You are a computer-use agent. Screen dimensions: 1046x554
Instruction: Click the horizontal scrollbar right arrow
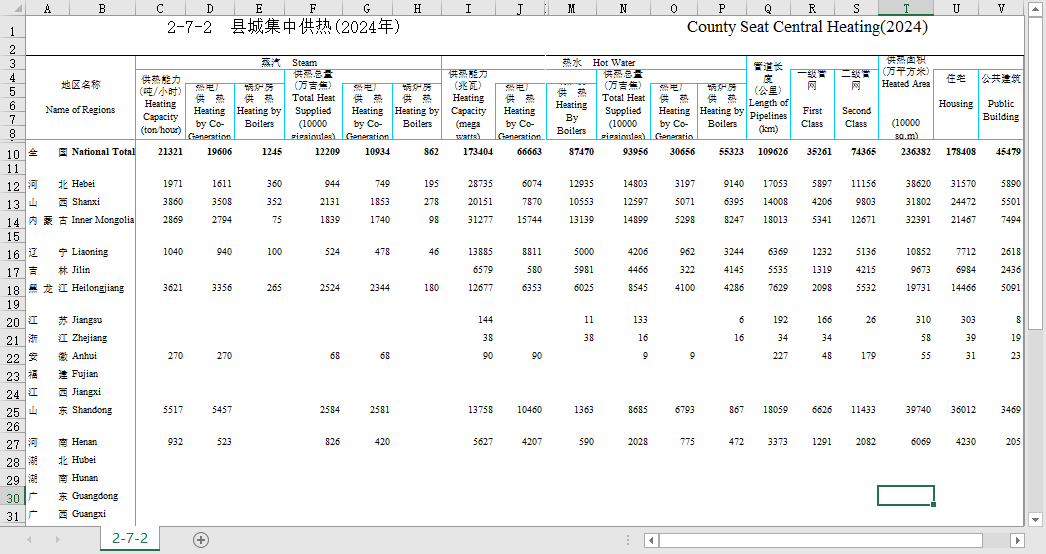coord(1018,540)
